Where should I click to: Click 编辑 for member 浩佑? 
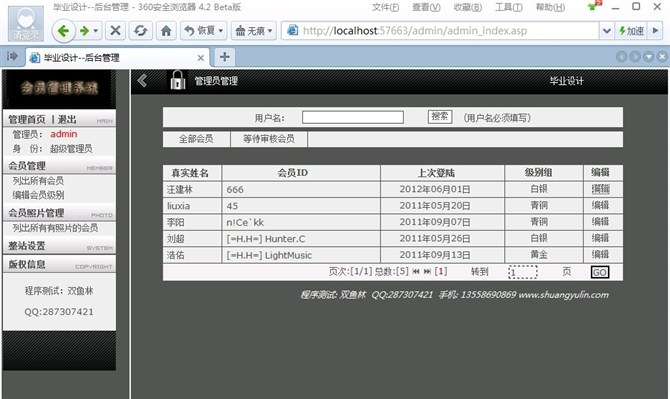pos(600,255)
